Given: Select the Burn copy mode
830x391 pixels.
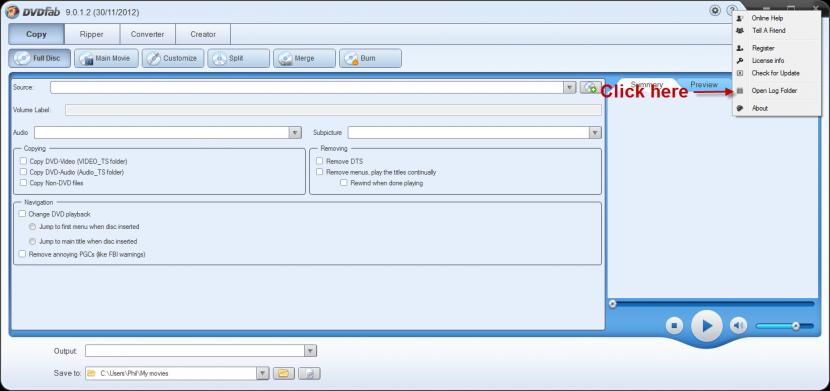Looking at the screenshot, I should [x=370, y=58].
